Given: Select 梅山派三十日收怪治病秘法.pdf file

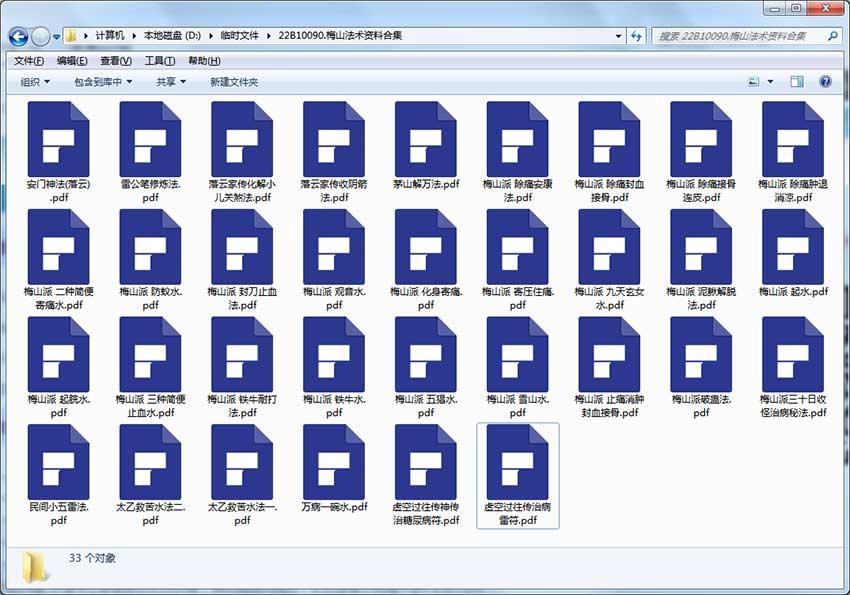Looking at the screenshot, I should click(793, 367).
